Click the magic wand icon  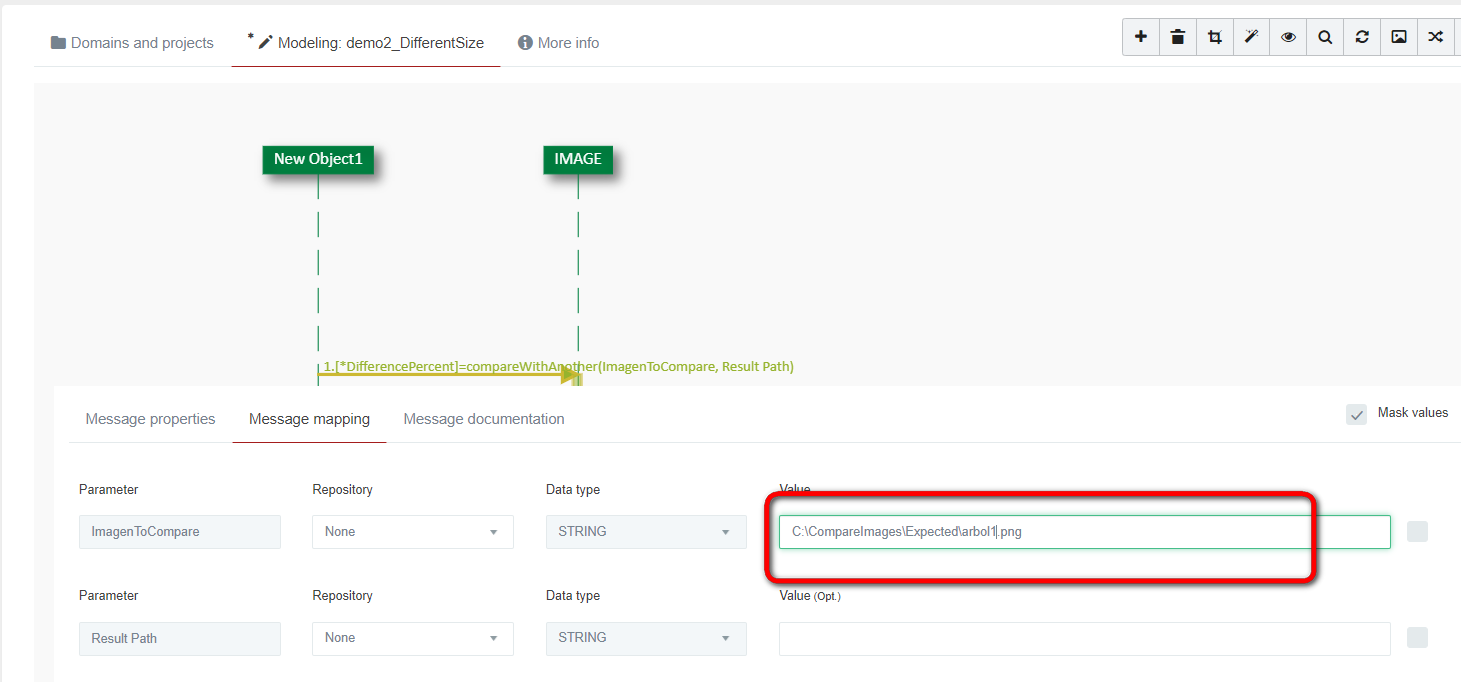1251,37
